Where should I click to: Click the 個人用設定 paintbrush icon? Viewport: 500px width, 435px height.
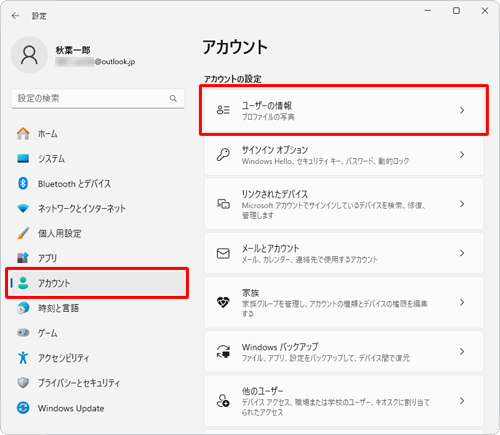tap(23, 233)
